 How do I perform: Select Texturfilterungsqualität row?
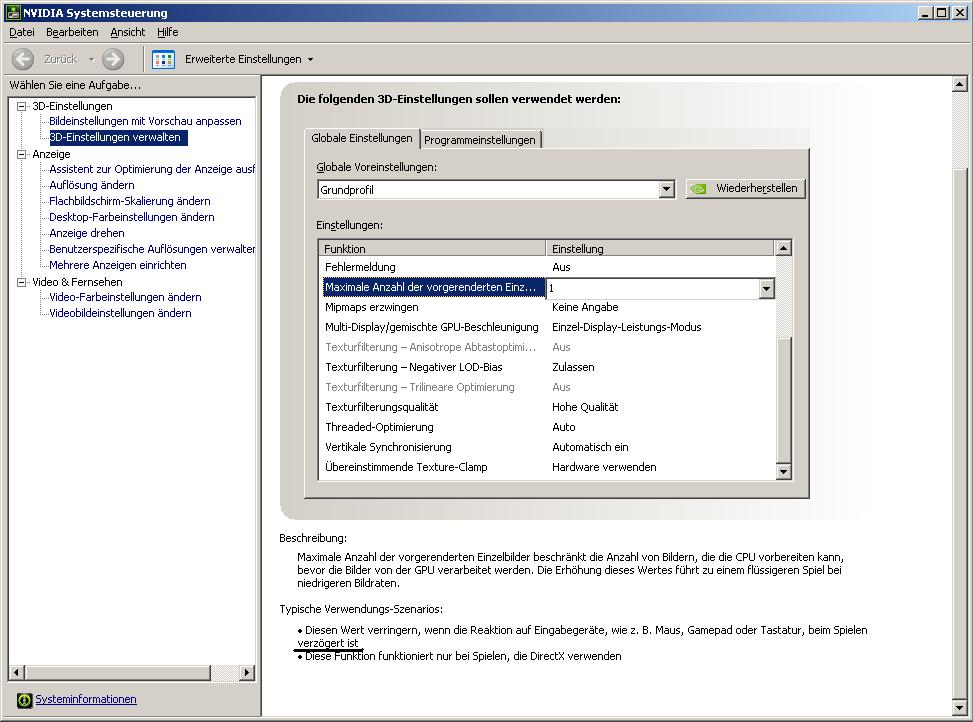[547, 407]
